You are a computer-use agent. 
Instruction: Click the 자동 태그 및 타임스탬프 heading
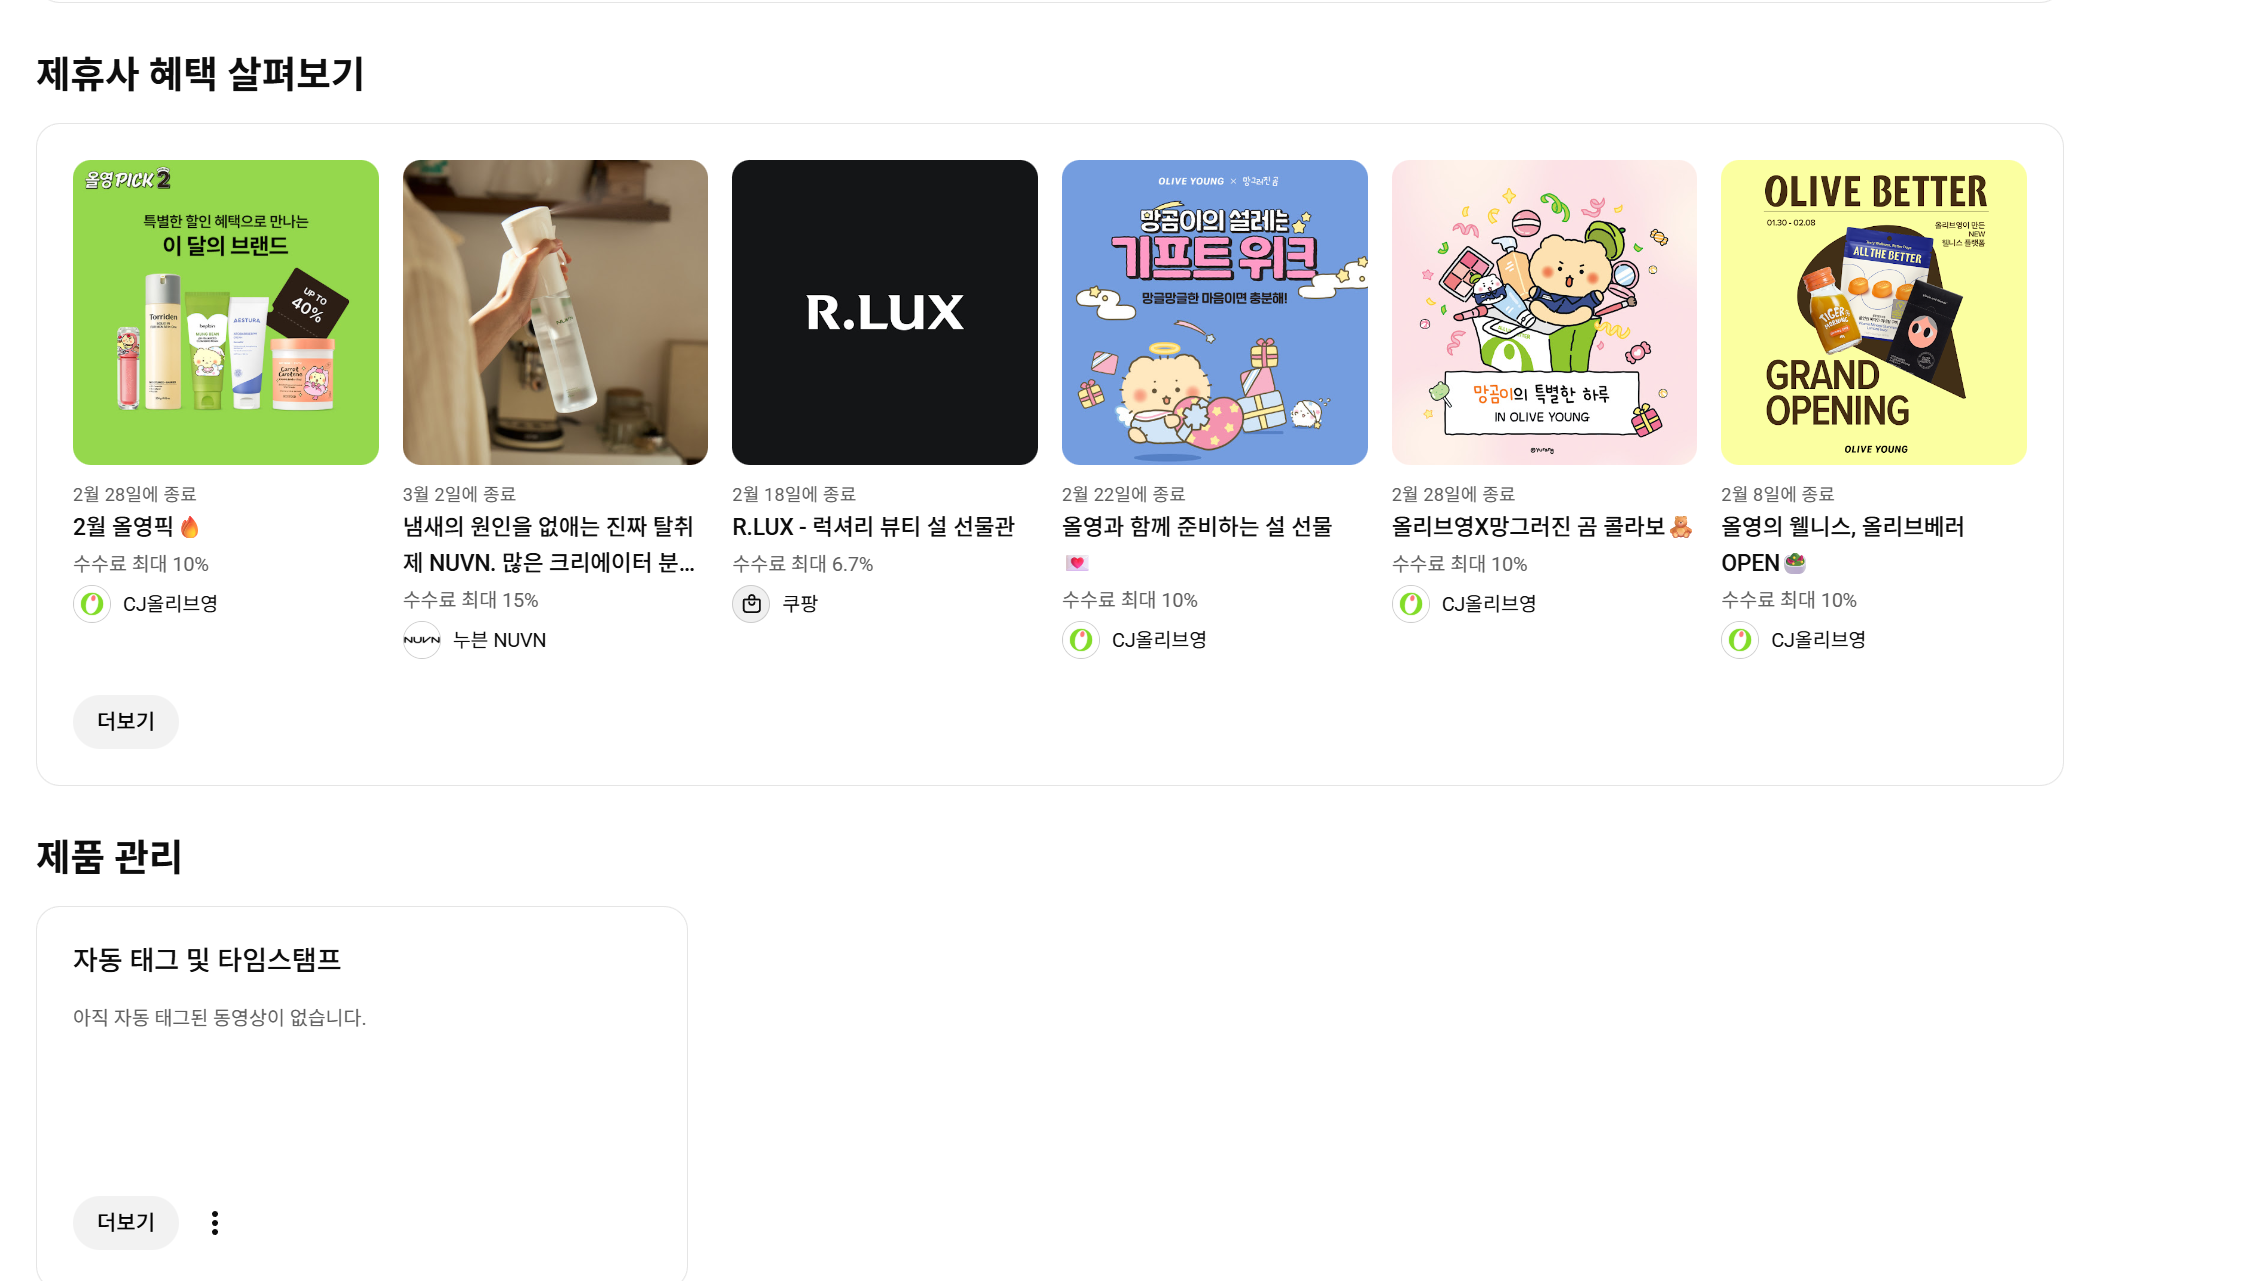coord(207,960)
